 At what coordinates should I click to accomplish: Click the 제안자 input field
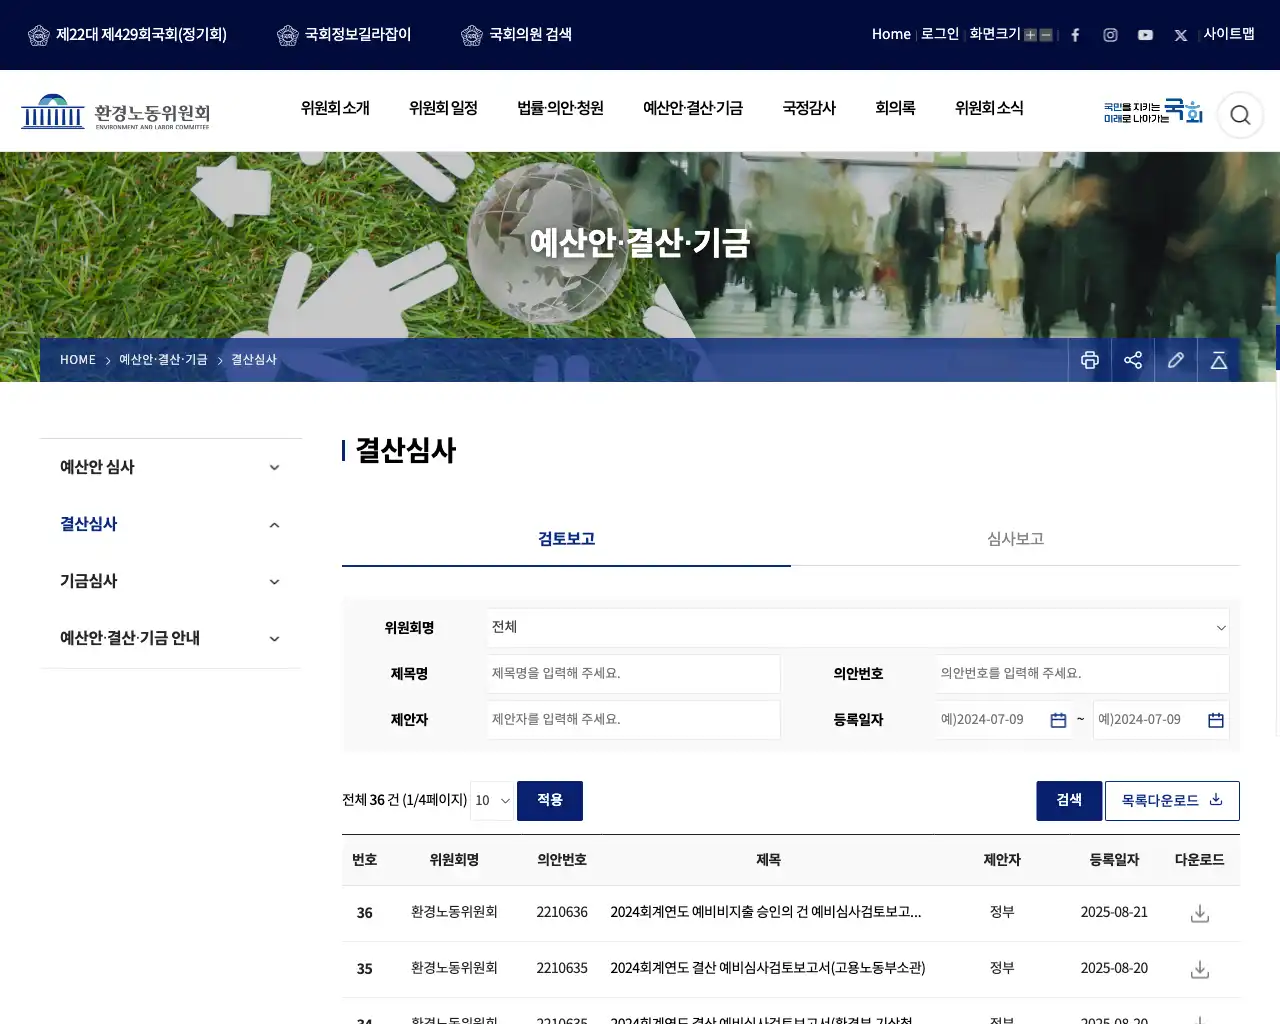(x=634, y=720)
